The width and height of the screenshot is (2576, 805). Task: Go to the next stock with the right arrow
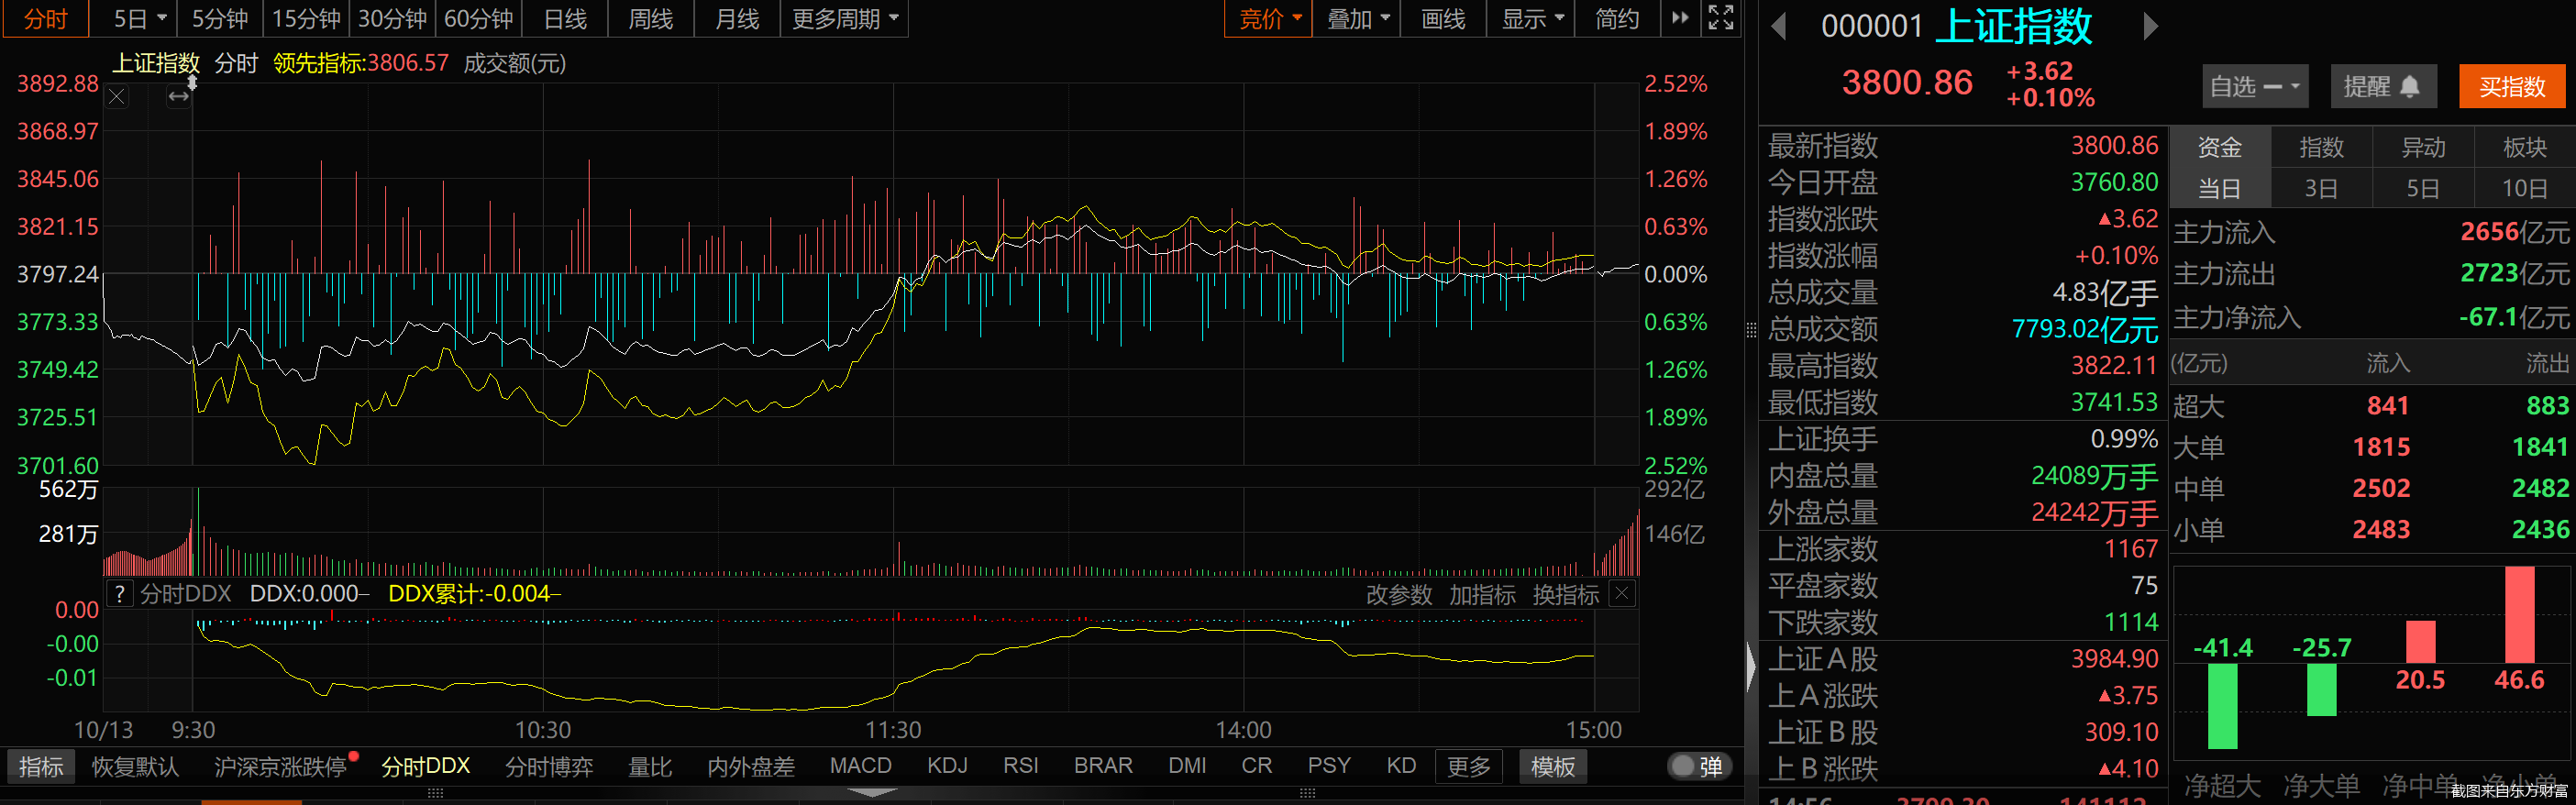pyautogui.click(x=2150, y=27)
